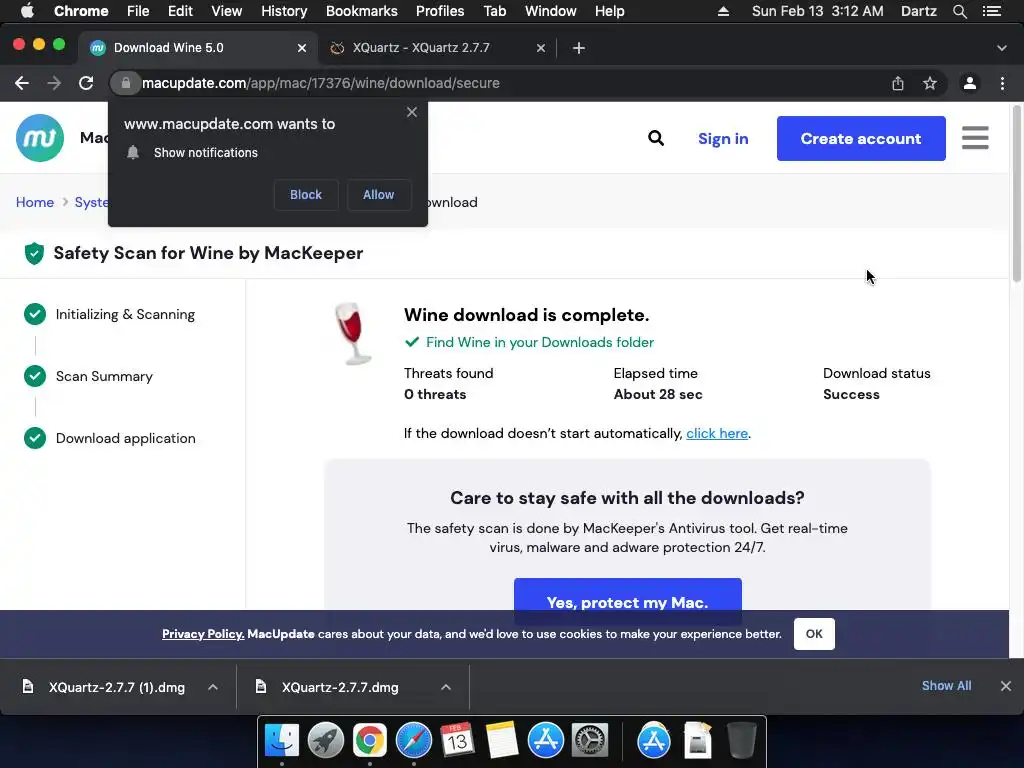
Task: Click Create account button
Action: coord(861,138)
